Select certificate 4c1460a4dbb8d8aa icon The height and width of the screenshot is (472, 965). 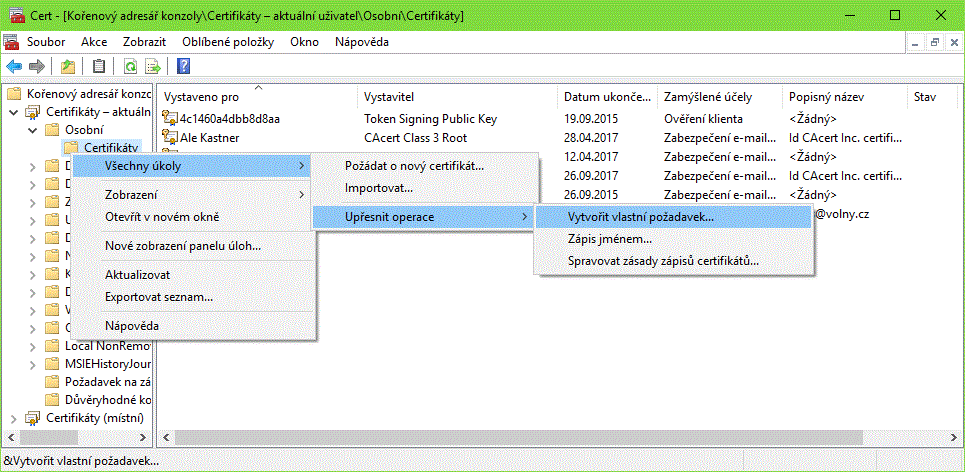(x=170, y=119)
